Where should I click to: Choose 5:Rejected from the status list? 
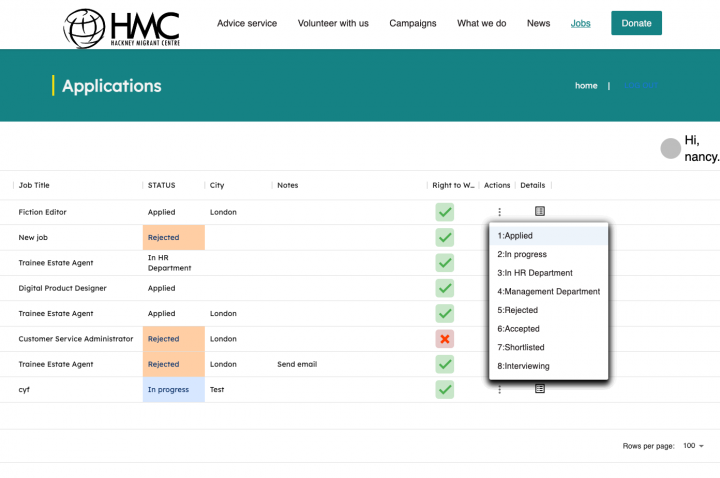(518, 310)
